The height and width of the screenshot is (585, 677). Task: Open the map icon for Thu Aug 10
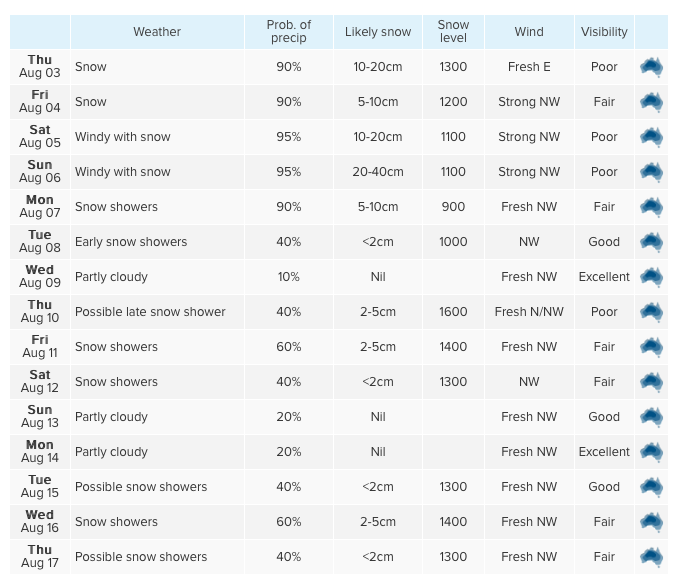pos(651,312)
